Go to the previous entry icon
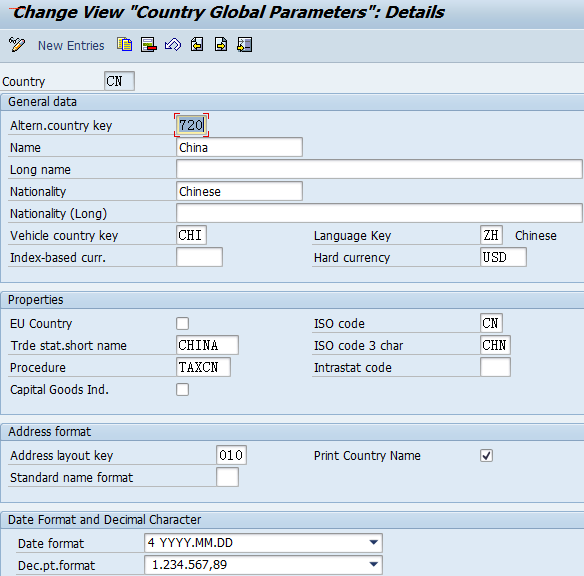The image size is (584, 576). pos(197,45)
